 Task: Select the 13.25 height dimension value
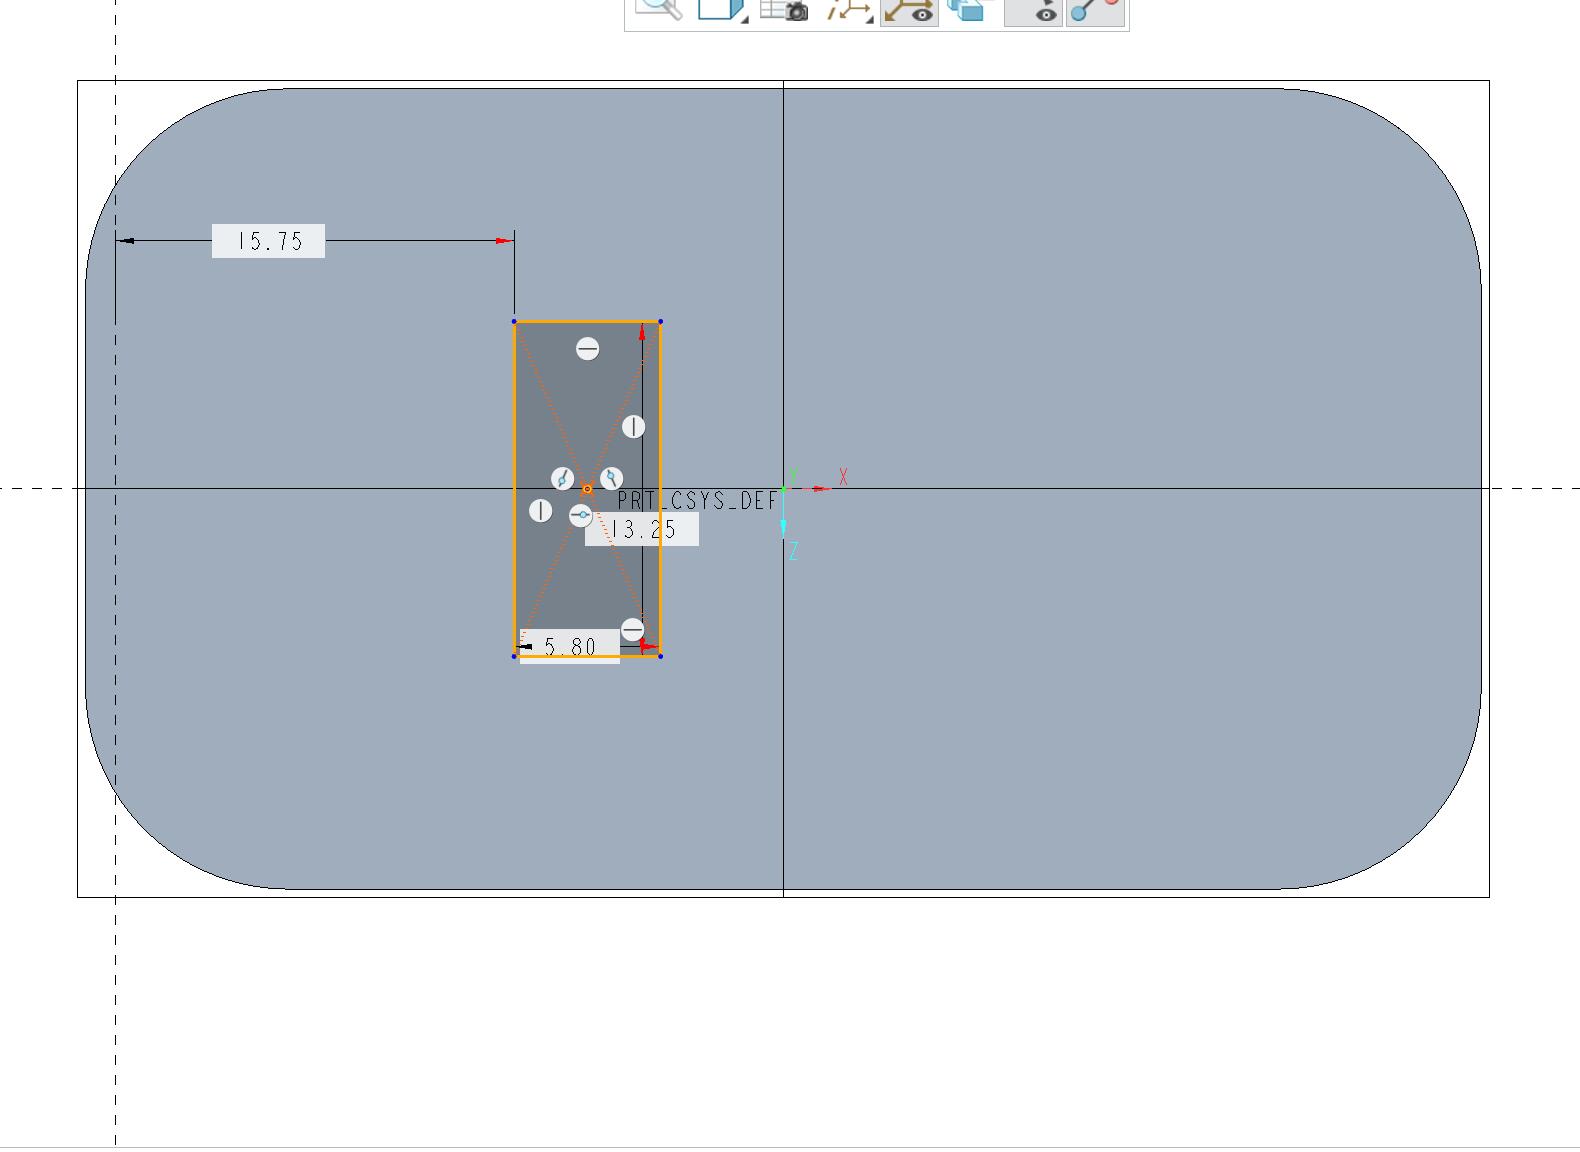click(642, 529)
